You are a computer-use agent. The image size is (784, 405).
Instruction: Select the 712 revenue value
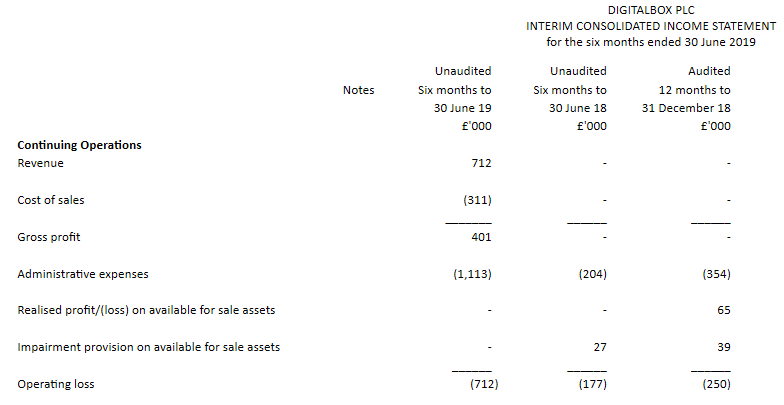coord(481,163)
